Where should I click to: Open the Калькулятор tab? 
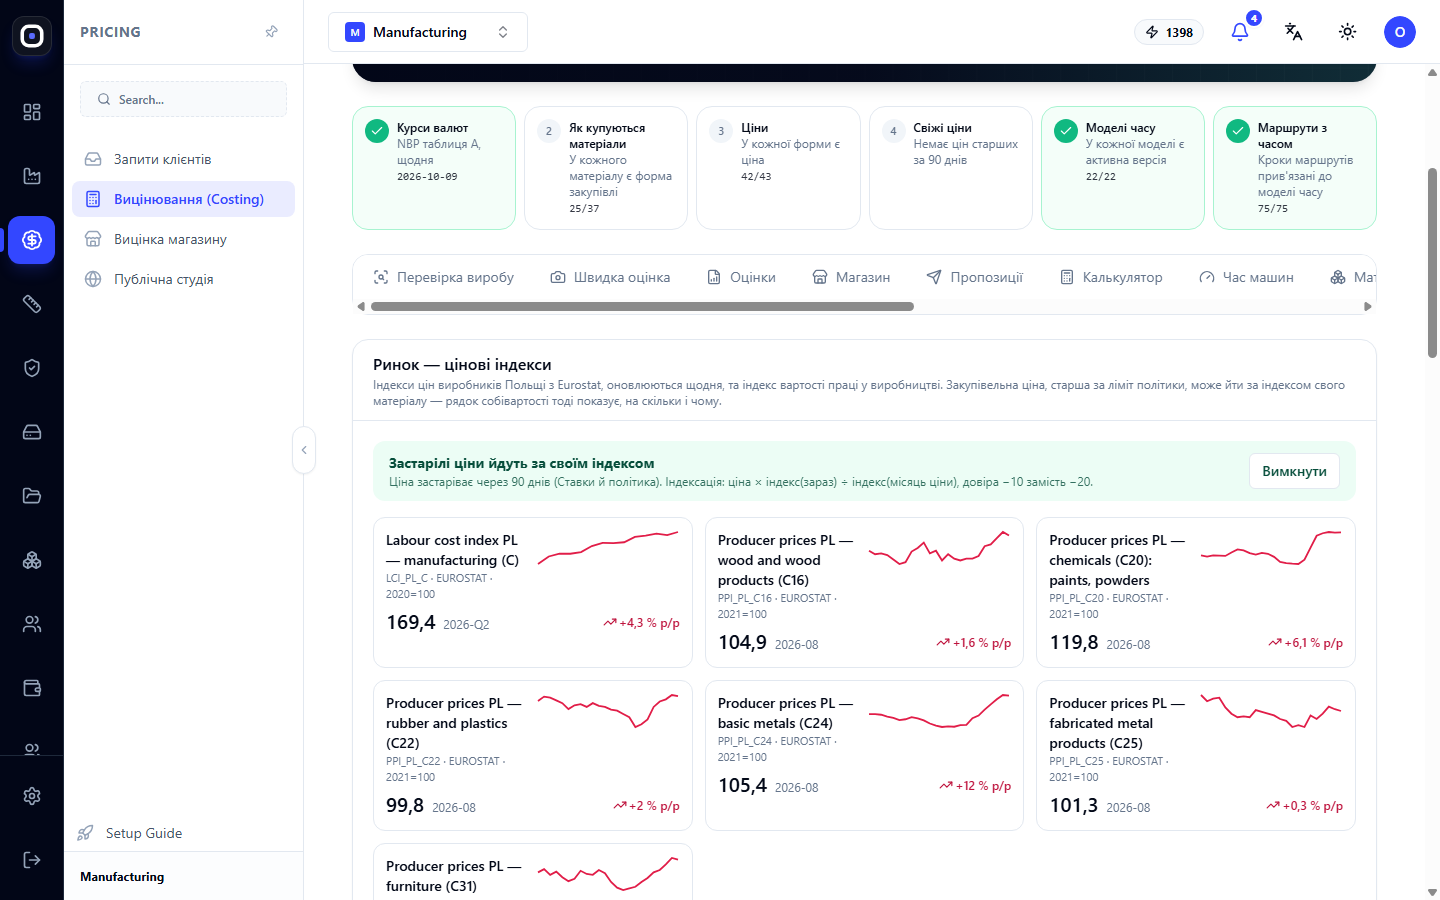pyautogui.click(x=1111, y=277)
